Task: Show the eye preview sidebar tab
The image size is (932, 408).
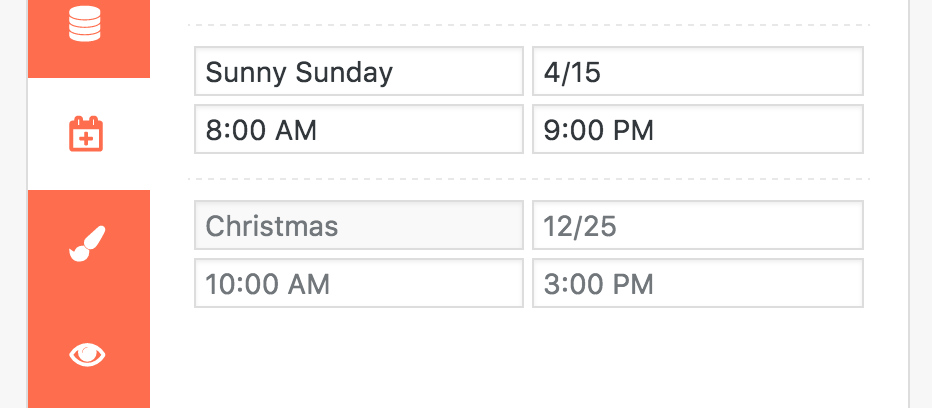Action: (89, 354)
